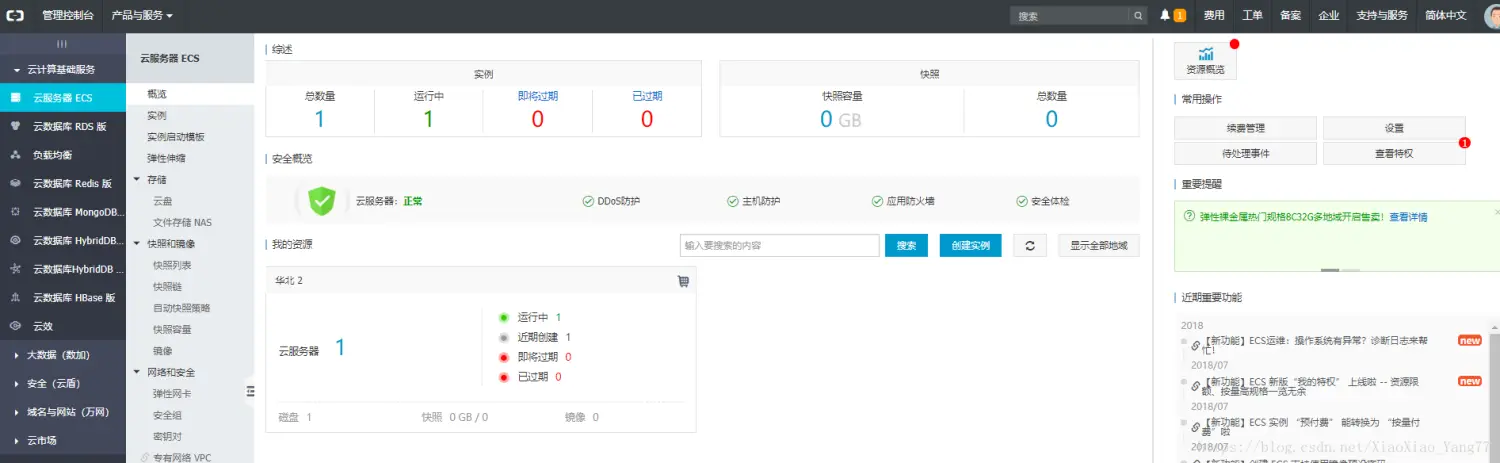Click the 应用防火墙 check icon
Viewport: 1500px width, 463px height.
pyautogui.click(x=877, y=201)
